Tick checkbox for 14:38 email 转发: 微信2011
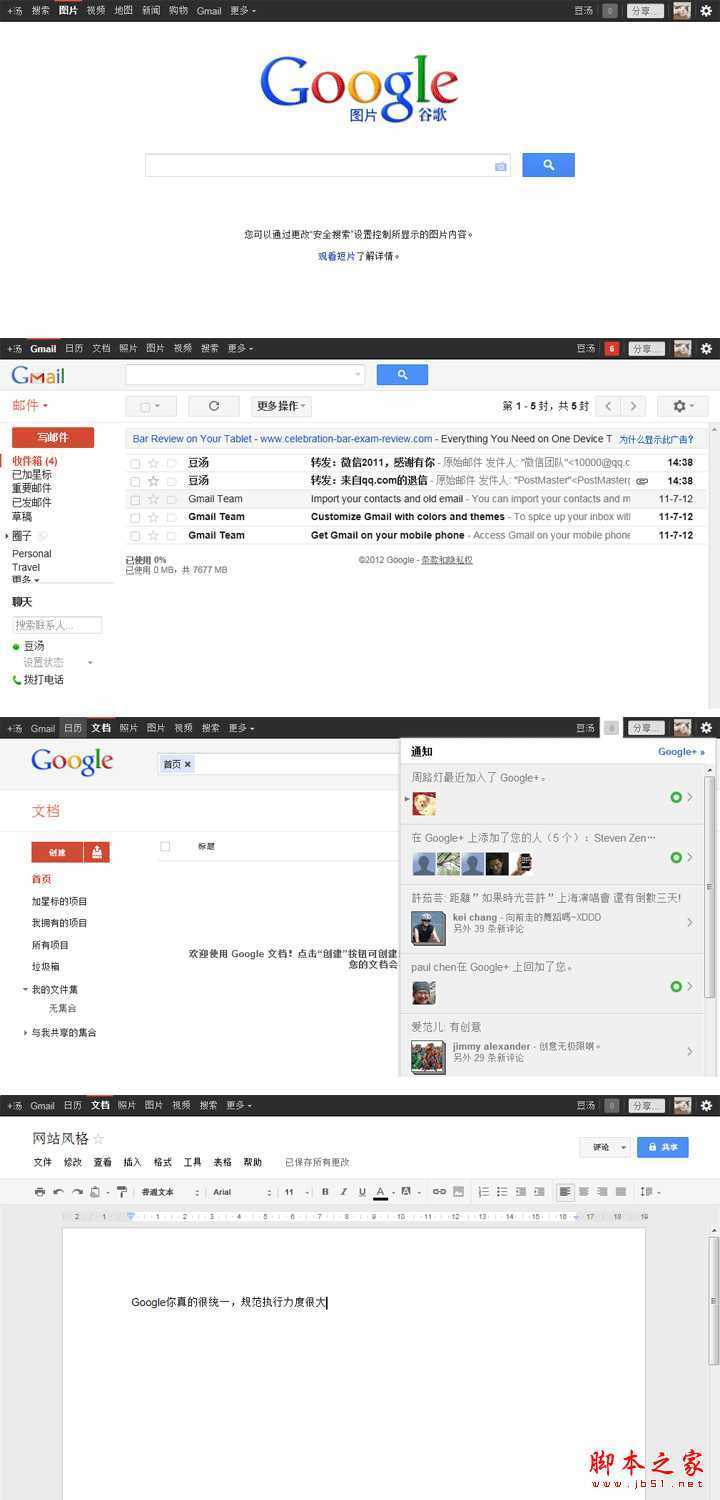Viewport: 720px width, 1500px height. (135, 463)
